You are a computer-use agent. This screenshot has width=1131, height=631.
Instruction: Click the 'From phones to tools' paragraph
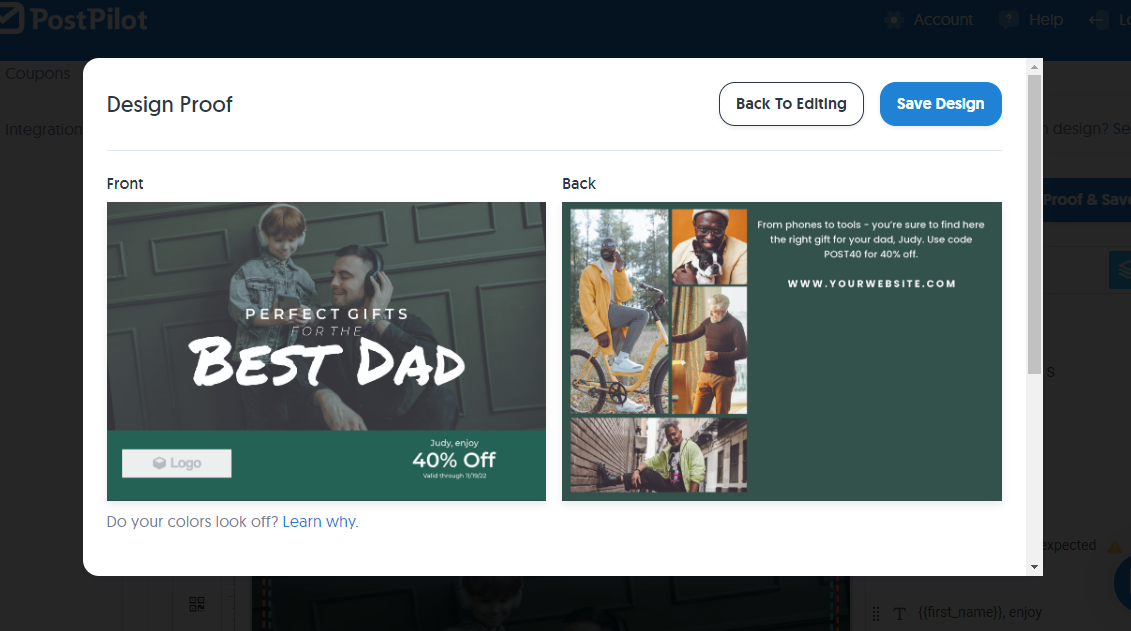click(x=871, y=239)
